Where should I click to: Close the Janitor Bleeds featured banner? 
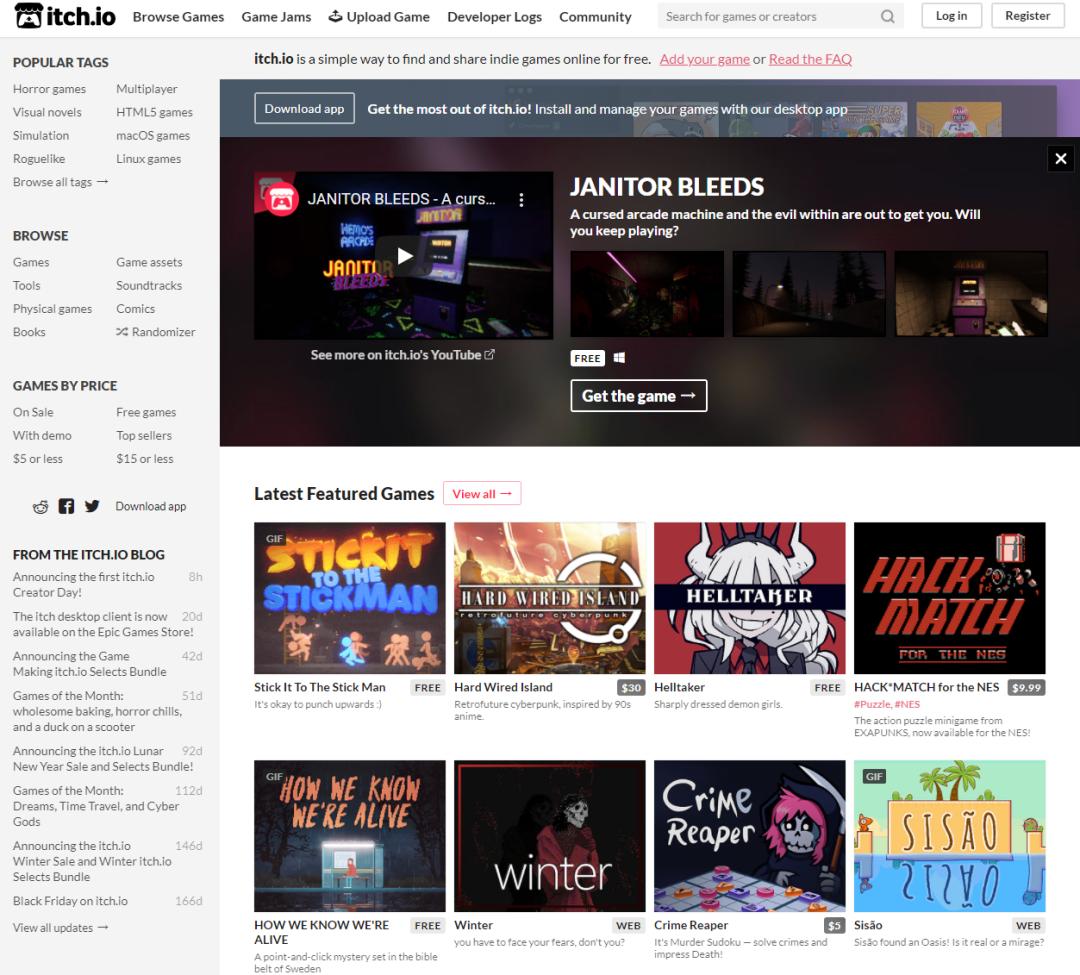coord(1061,158)
